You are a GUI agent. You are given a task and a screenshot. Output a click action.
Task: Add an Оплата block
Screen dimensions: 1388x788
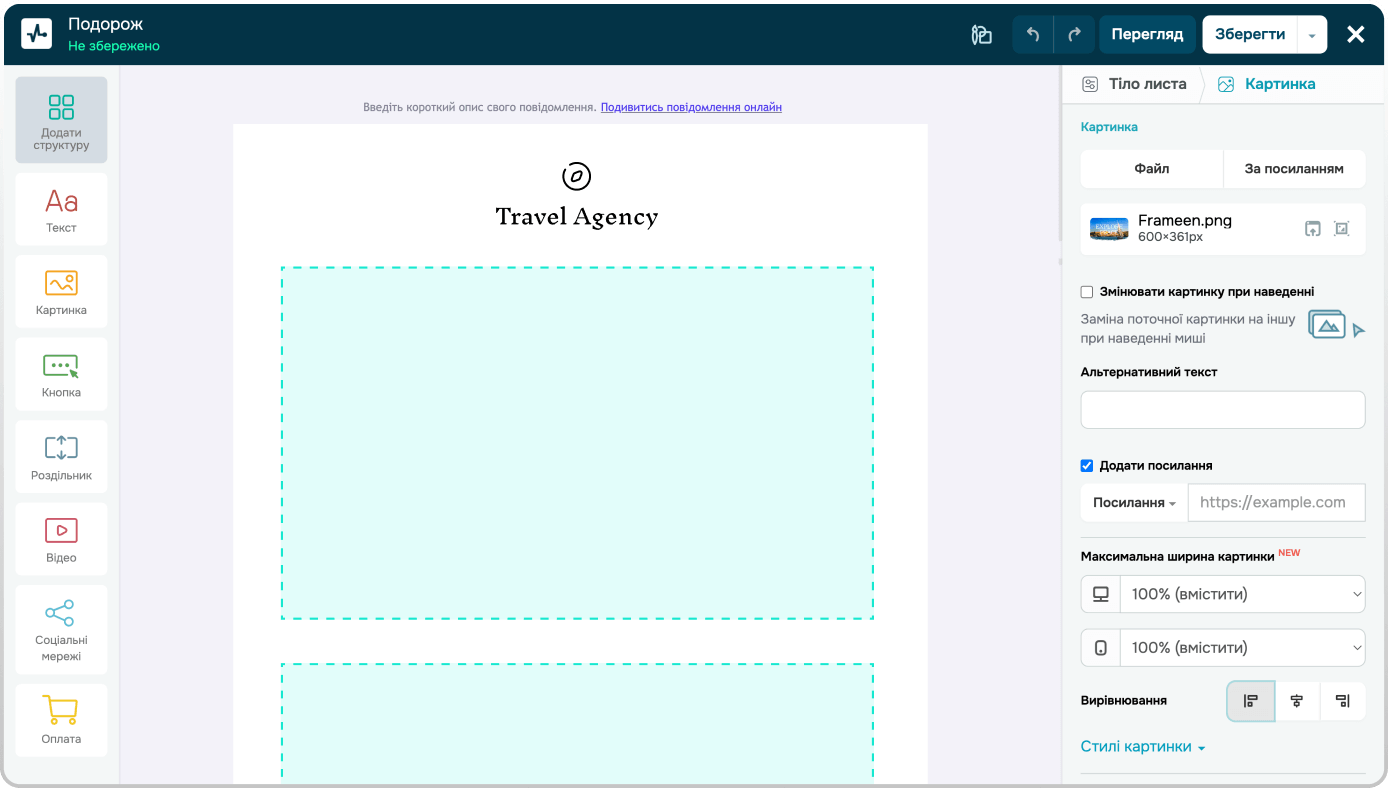[61, 720]
